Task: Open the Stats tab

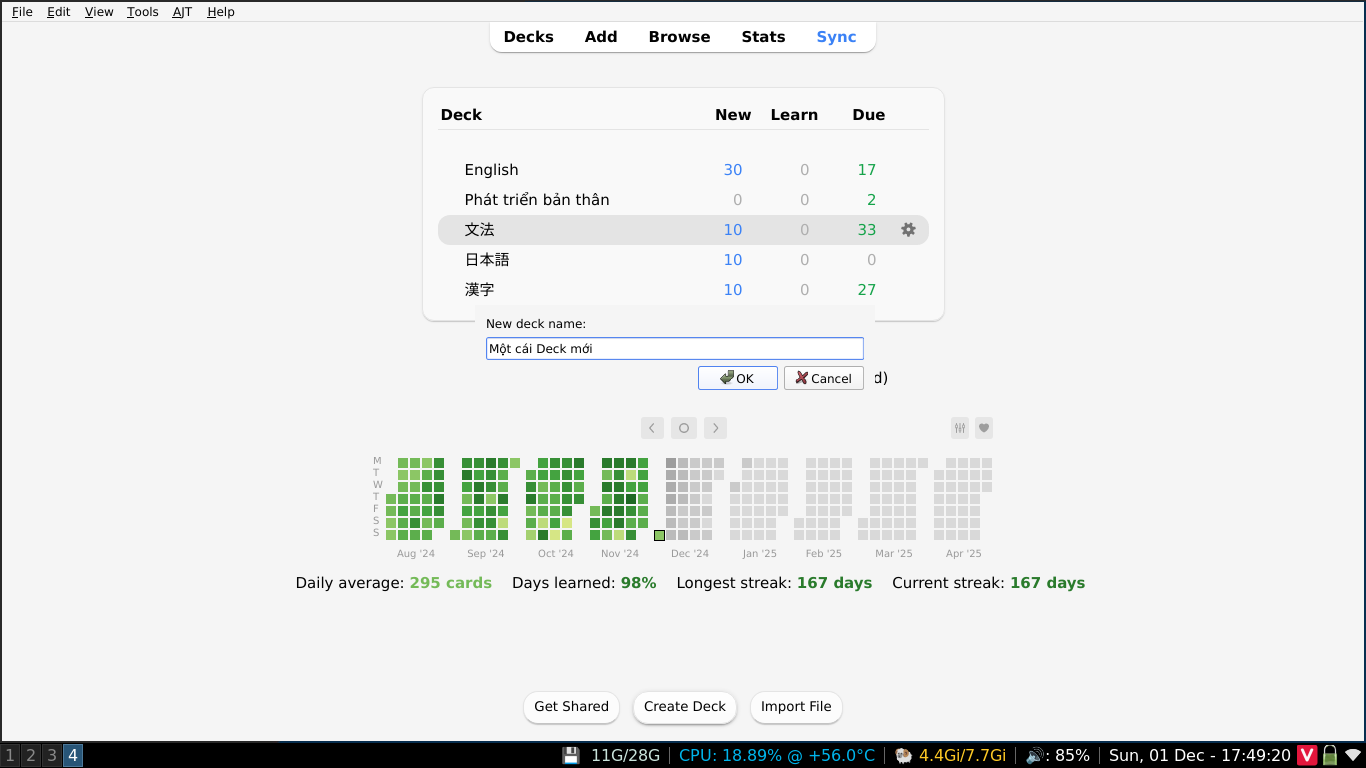Action: [763, 37]
